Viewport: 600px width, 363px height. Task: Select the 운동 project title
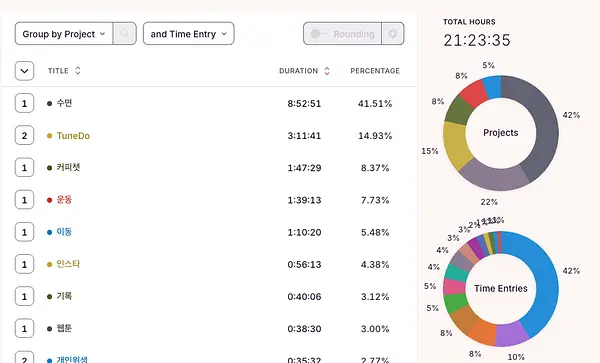pyautogui.click(x=64, y=200)
